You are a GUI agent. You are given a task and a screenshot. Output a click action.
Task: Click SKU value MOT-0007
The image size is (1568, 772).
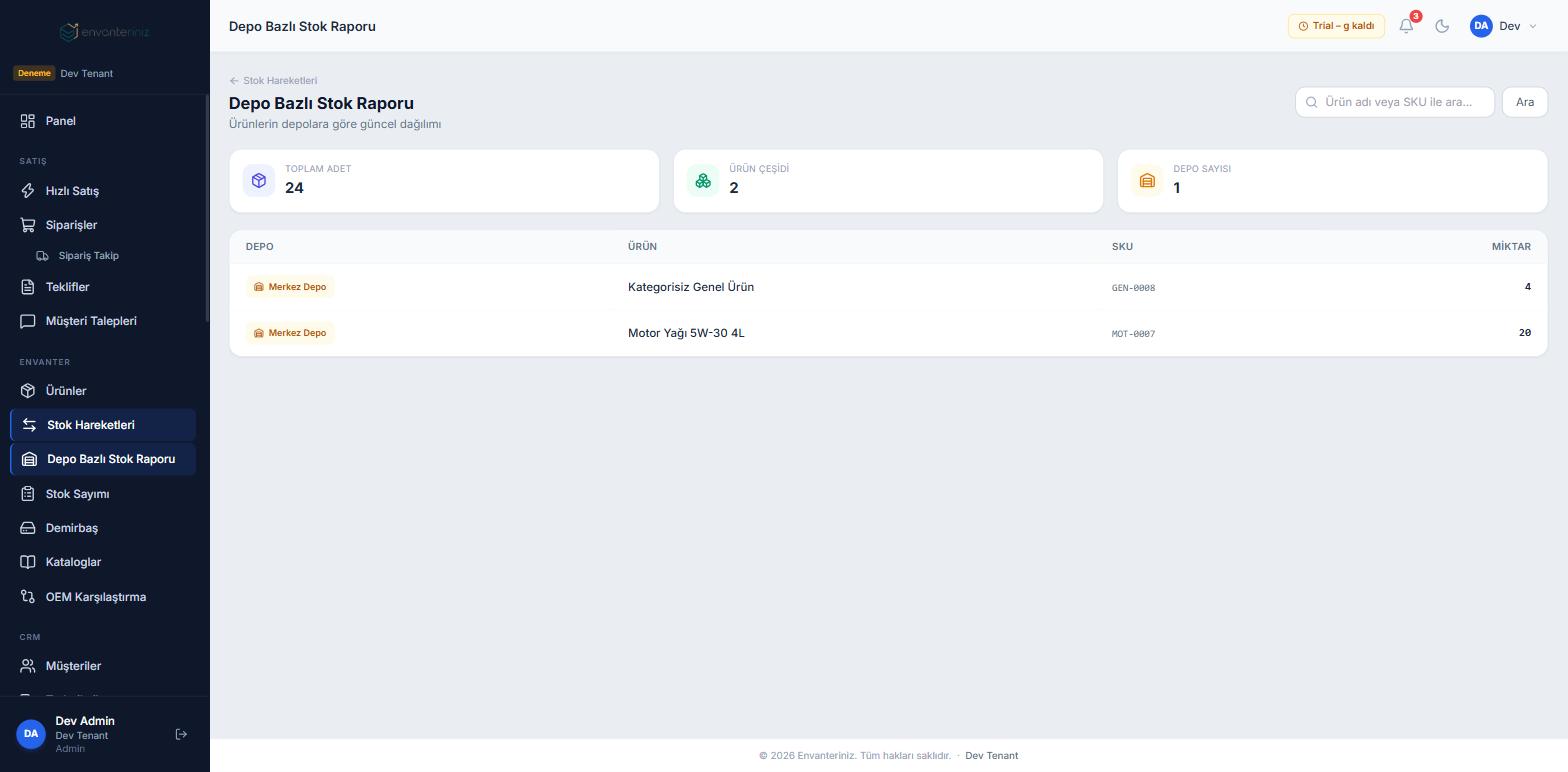[1133, 334]
